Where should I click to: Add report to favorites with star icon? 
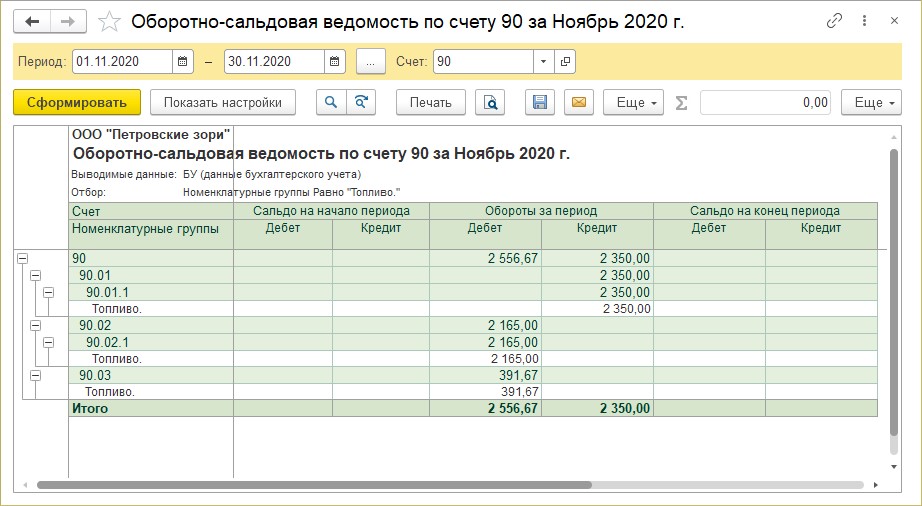tap(109, 22)
